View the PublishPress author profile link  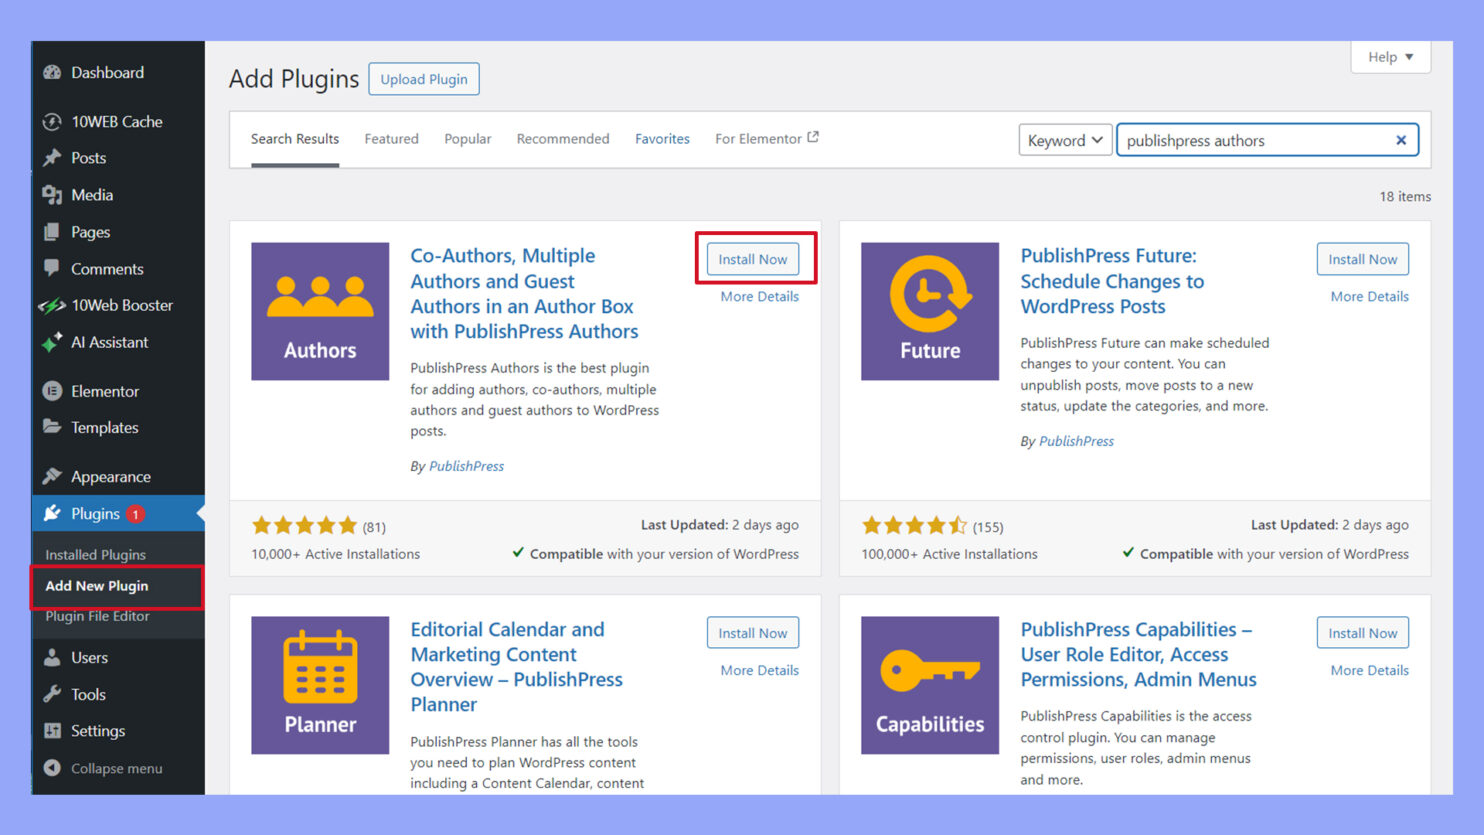[x=466, y=466]
